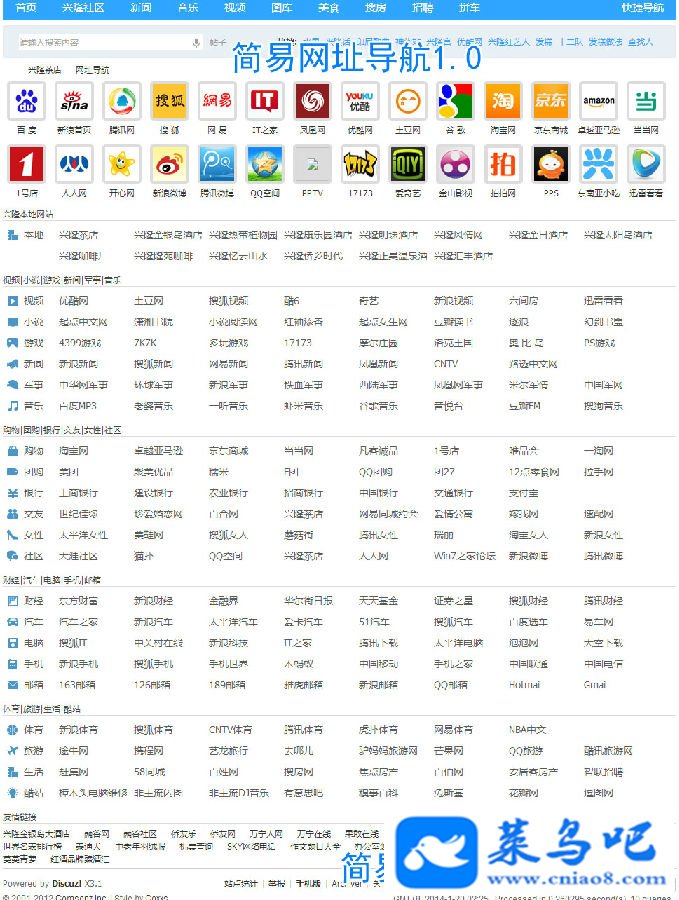
Task: Open the Tudou orange face icon
Action: pos(408,101)
